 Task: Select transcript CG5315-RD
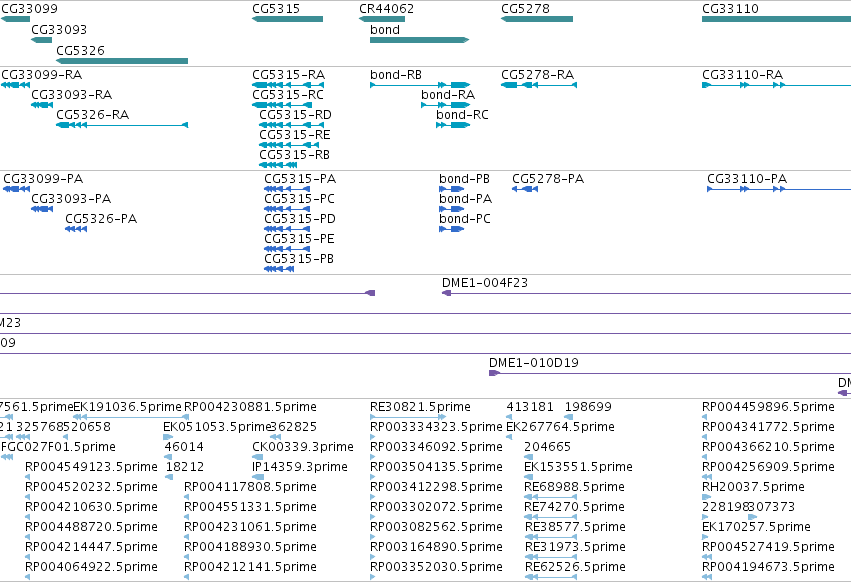291,125
